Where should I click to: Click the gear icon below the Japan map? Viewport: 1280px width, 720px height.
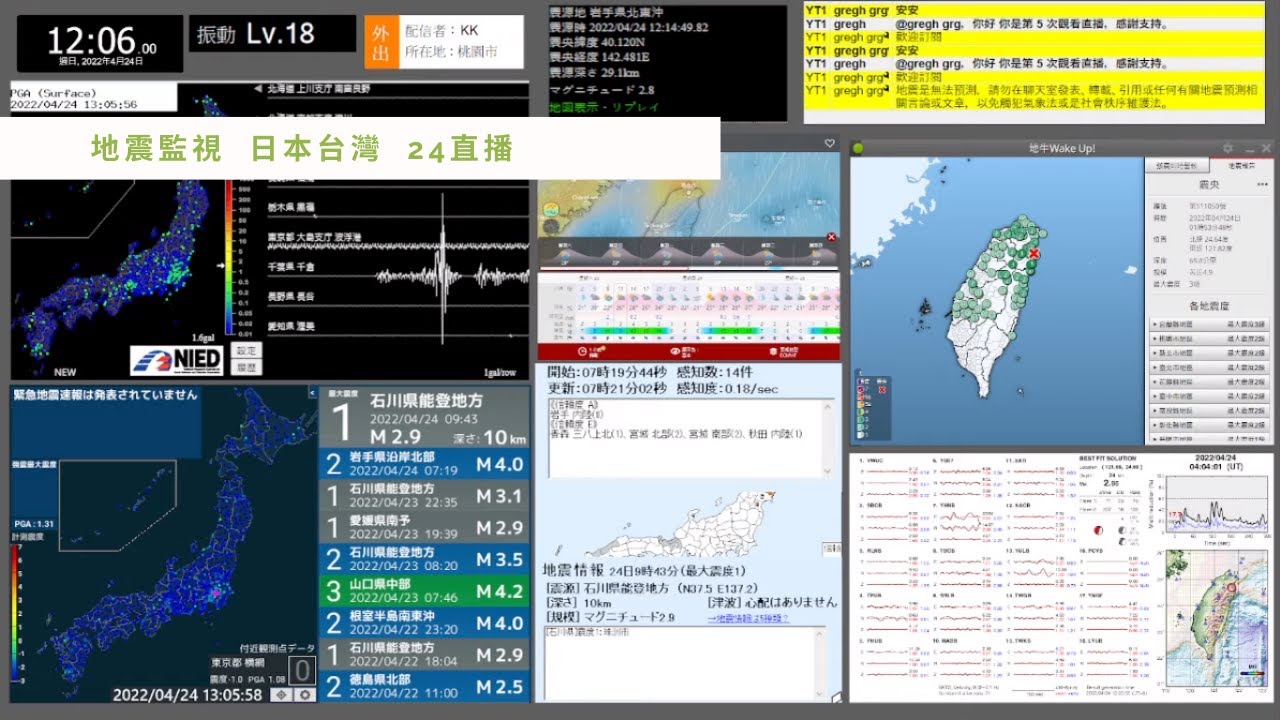(x=305, y=694)
